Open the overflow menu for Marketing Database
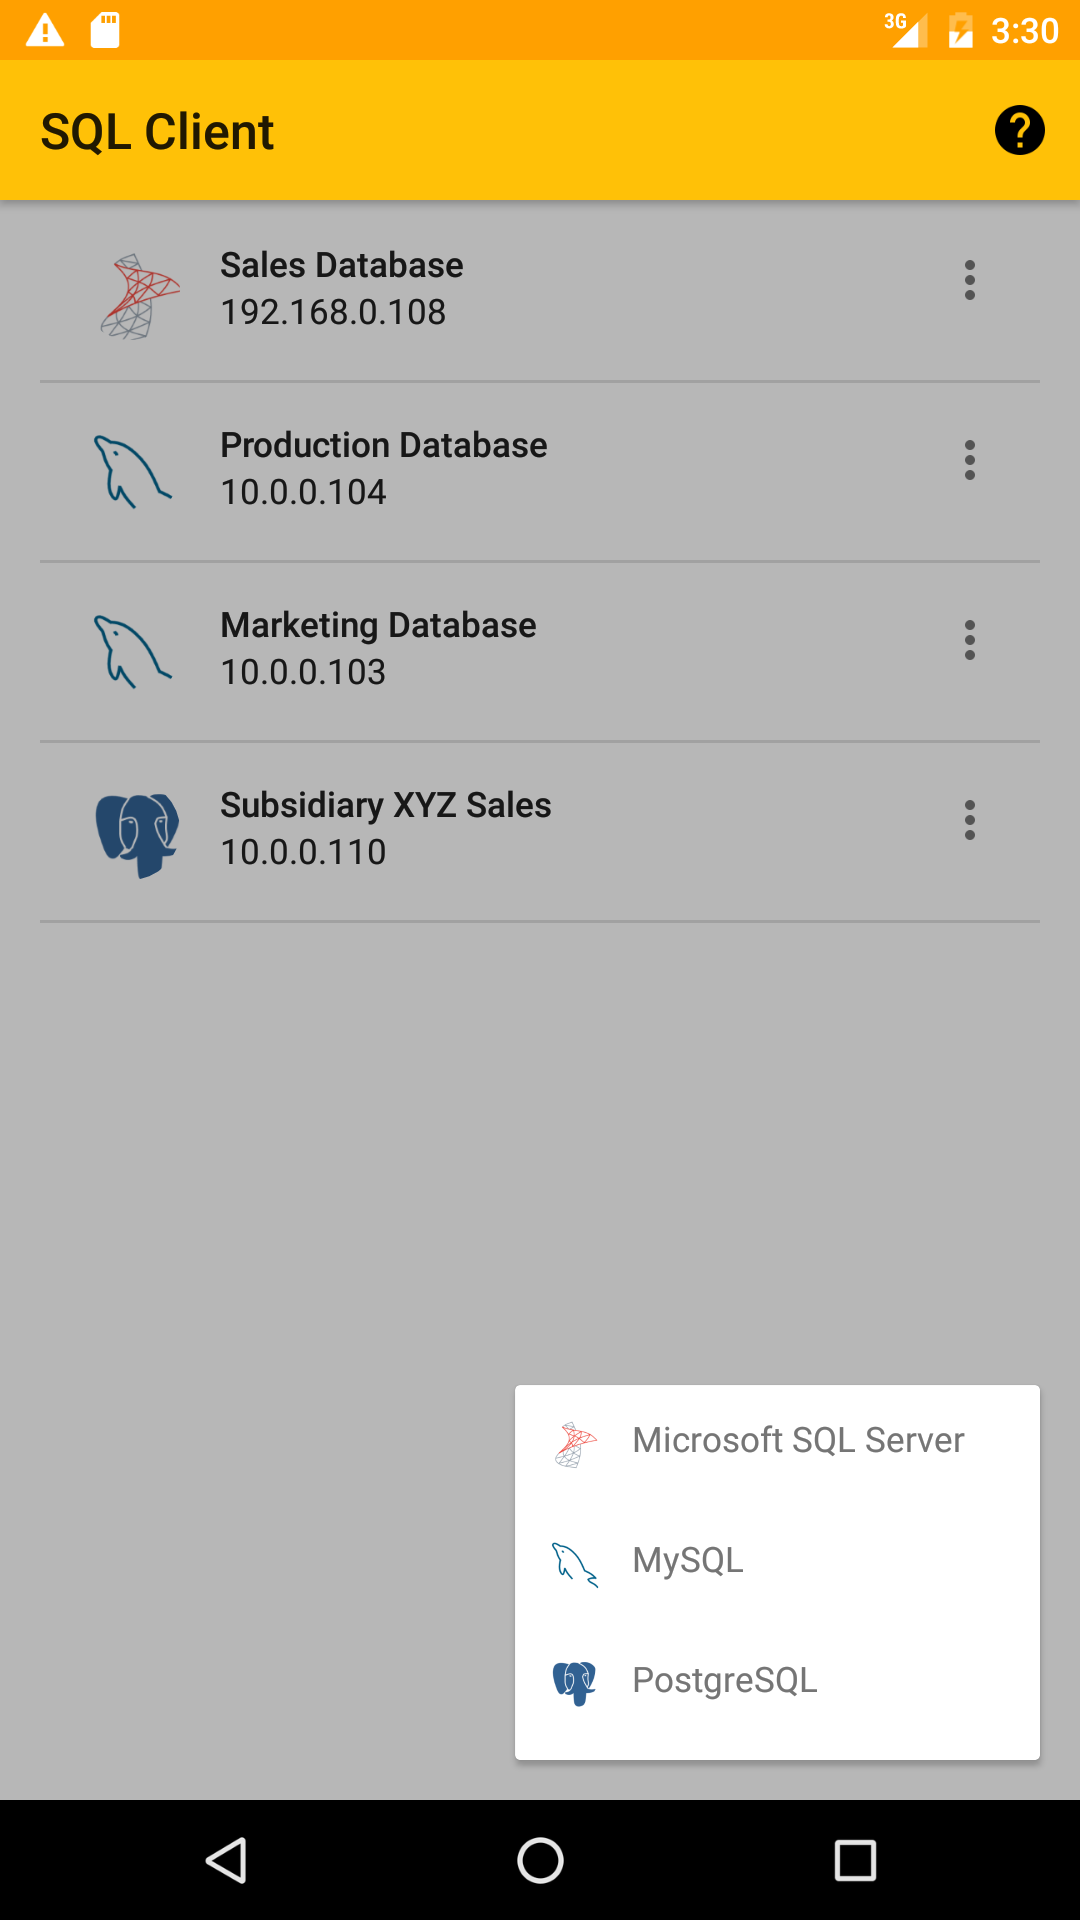Image resolution: width=1080 pixels, height=1920 pixels. click(969, 640)
